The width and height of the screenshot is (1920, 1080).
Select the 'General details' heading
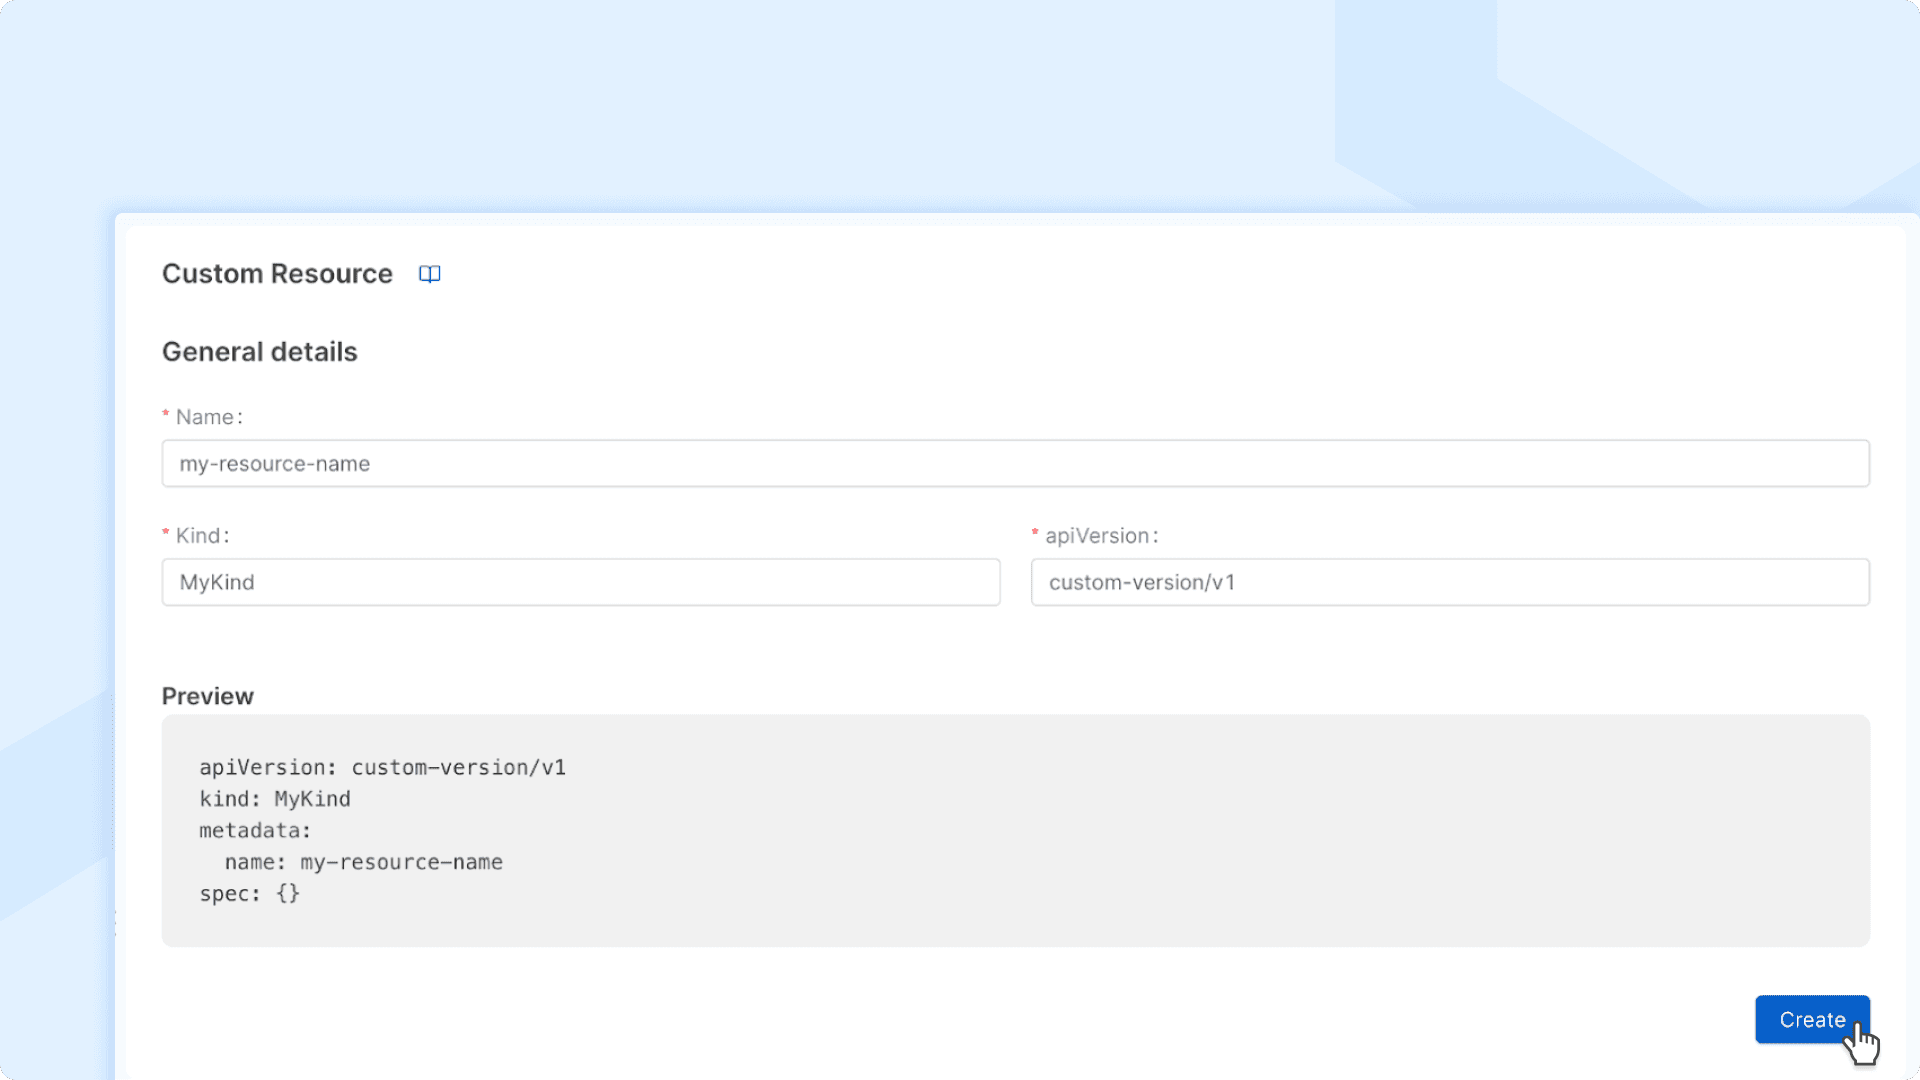(x=259, y=352)
